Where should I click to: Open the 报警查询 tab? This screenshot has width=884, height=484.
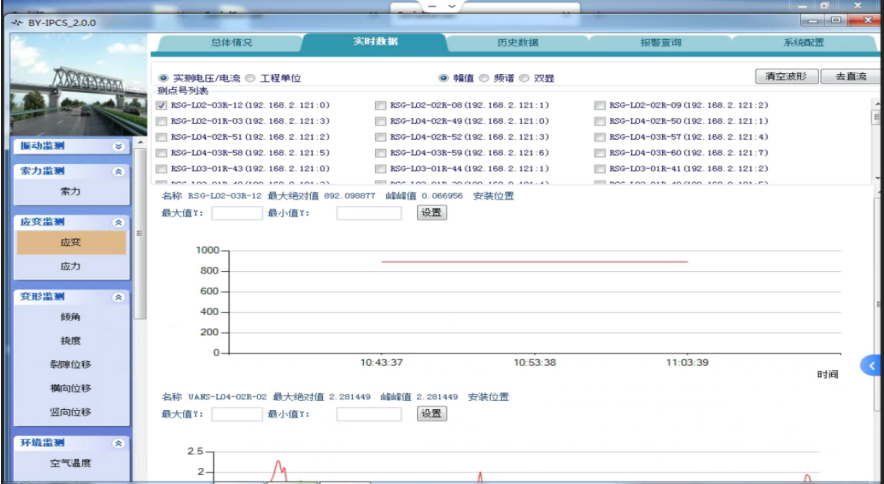pyautogui.click(x=660, y=42)
